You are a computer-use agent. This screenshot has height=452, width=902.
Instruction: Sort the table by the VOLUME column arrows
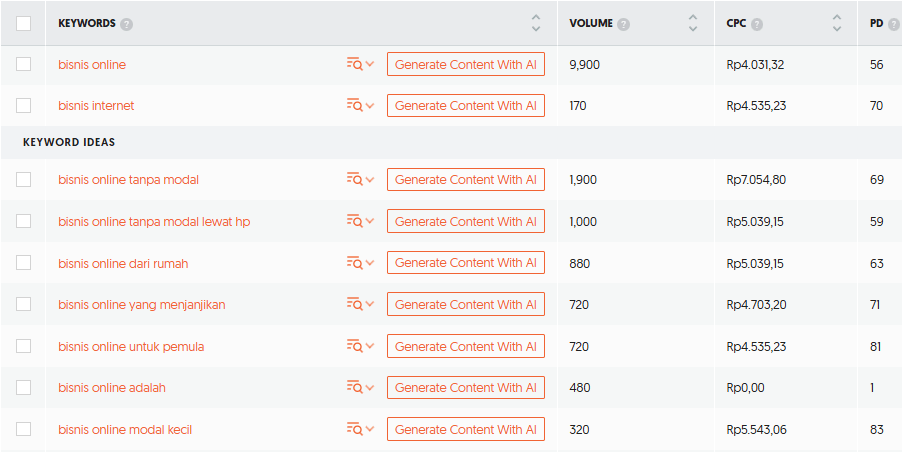coord(693,23)
